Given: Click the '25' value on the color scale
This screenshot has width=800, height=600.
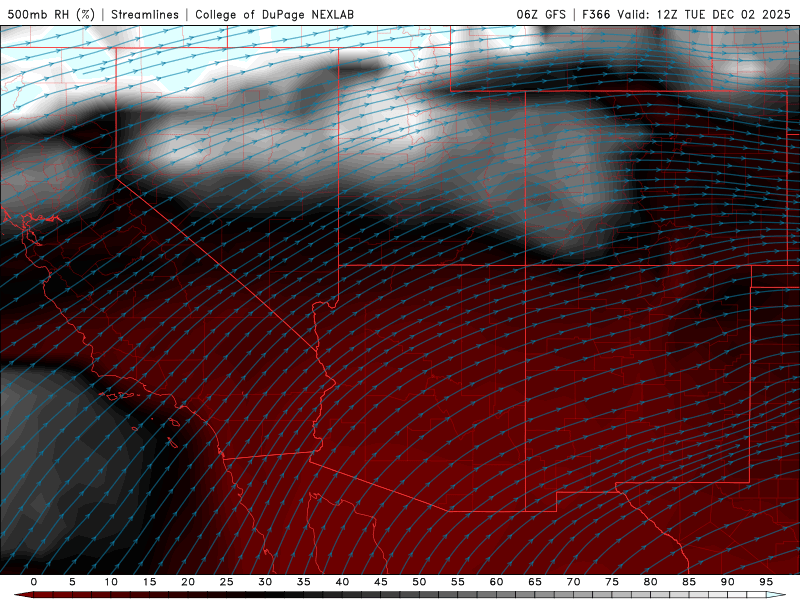Looking at the screenshot, I should coord(227,582).
